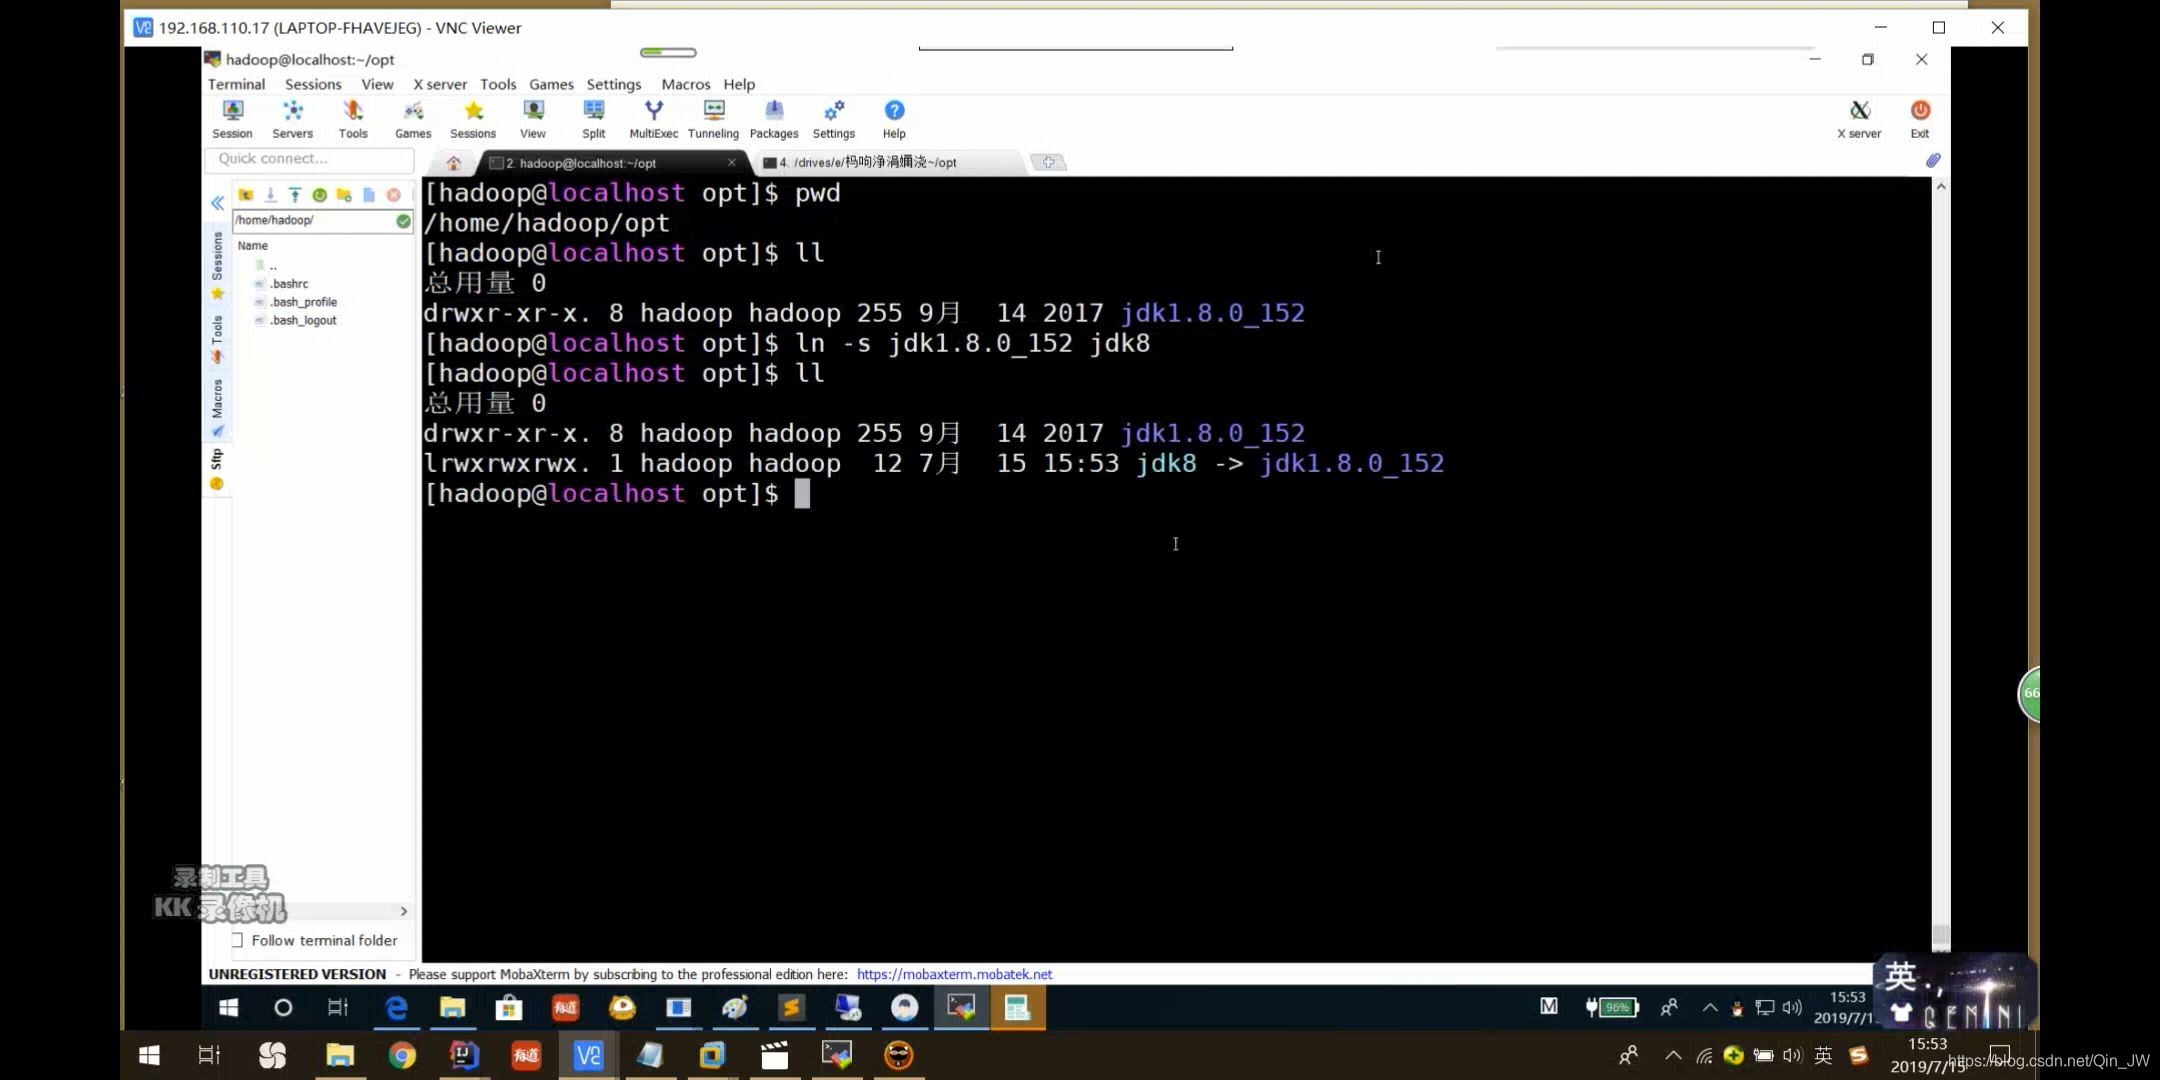The image size is (2160, 1080).
Task: Click the paperclip attachment icon
Action: click(1933, 161)
